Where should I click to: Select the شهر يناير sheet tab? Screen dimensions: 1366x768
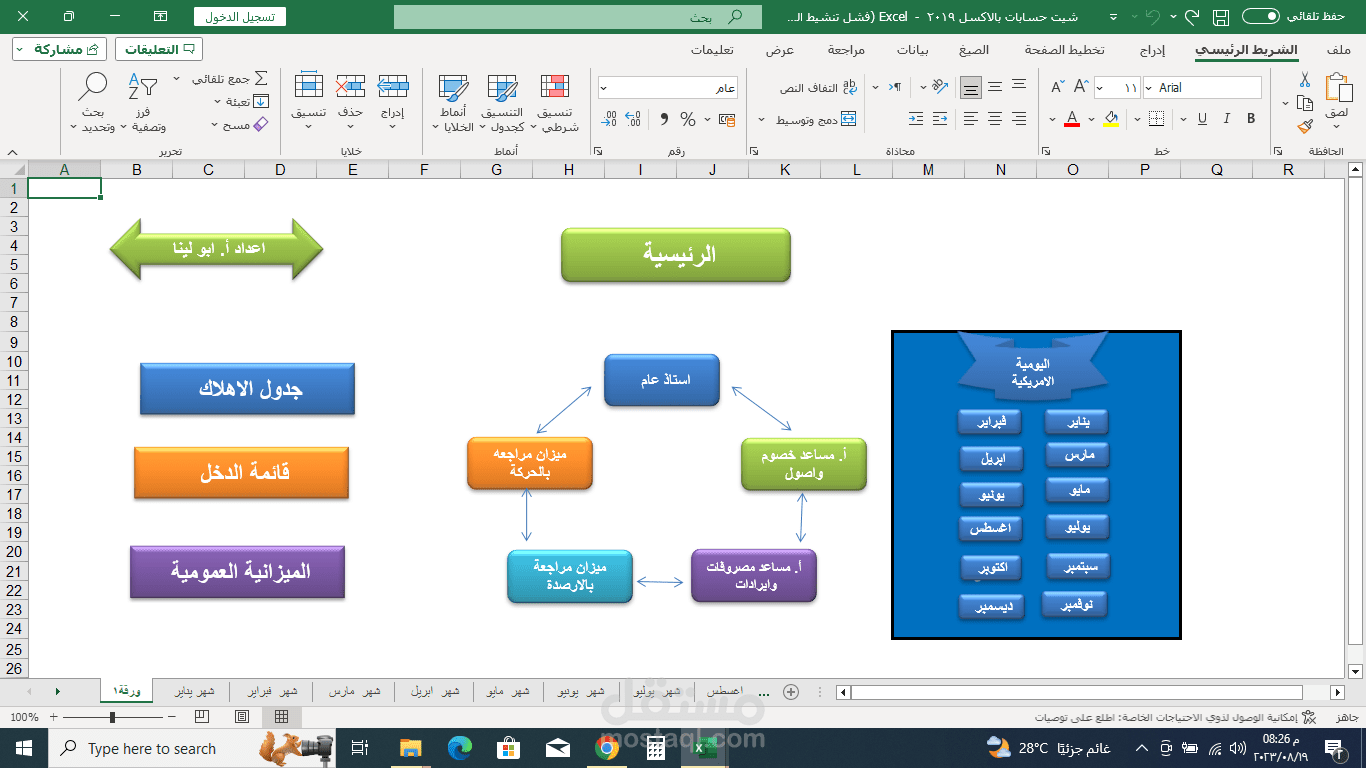point(194,691)
